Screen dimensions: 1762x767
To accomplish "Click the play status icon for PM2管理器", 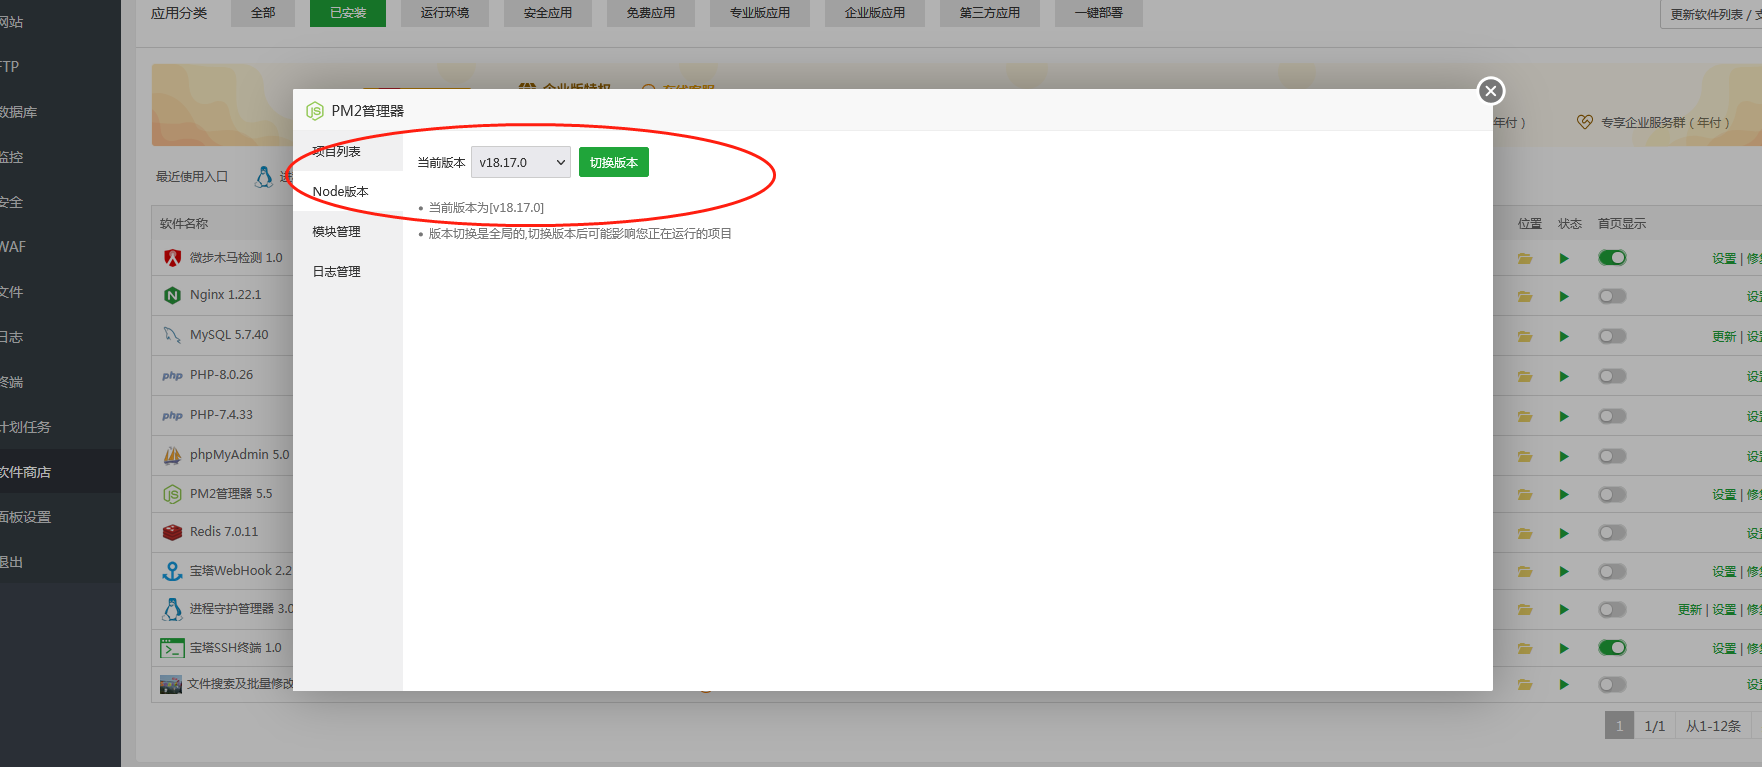I will [x=1564, y=495].
